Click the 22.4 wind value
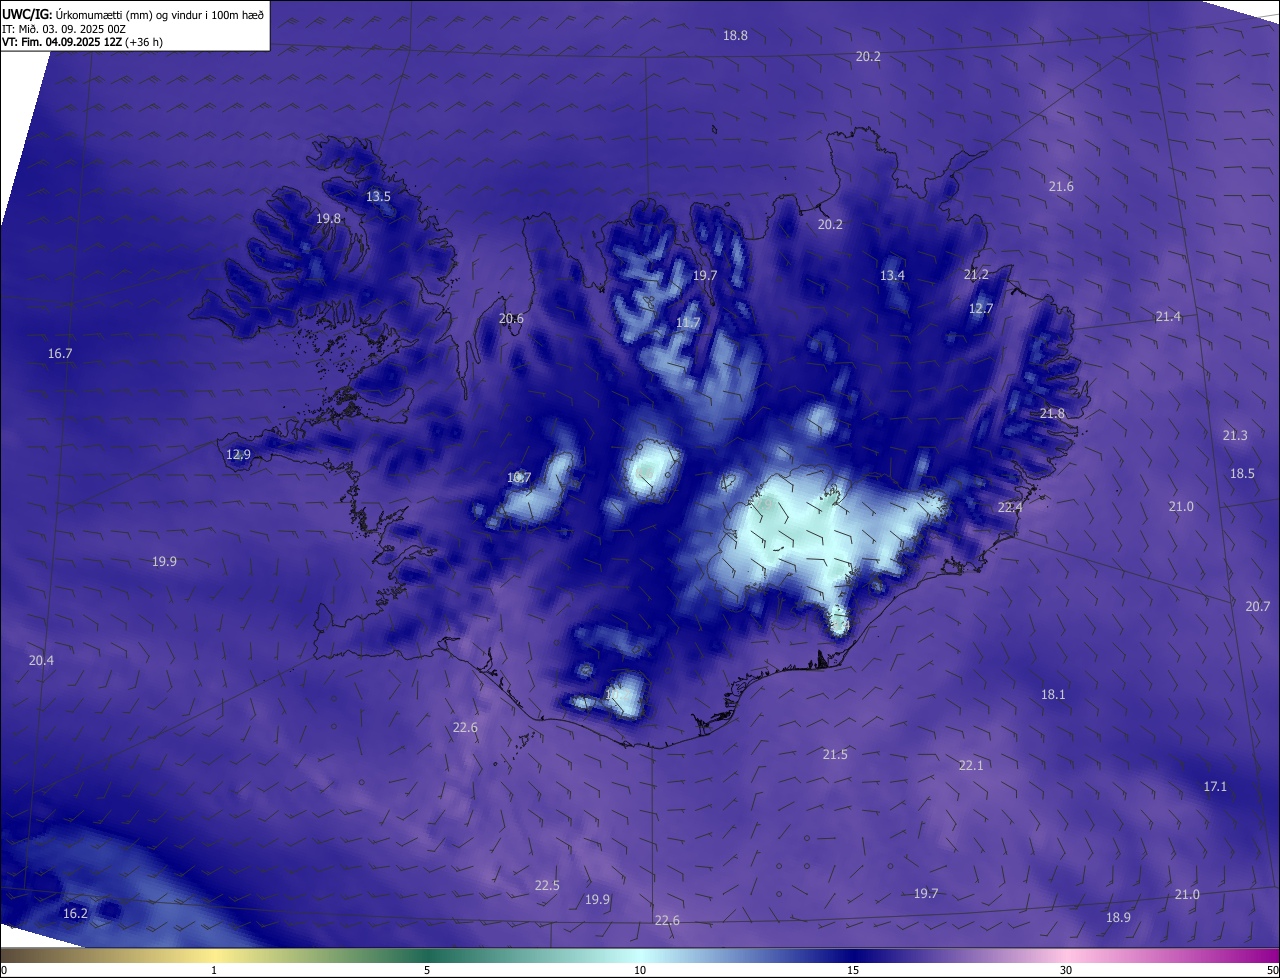Image resolution: width=1280 pixels, height=978 pixels. tap(1010, 507)
